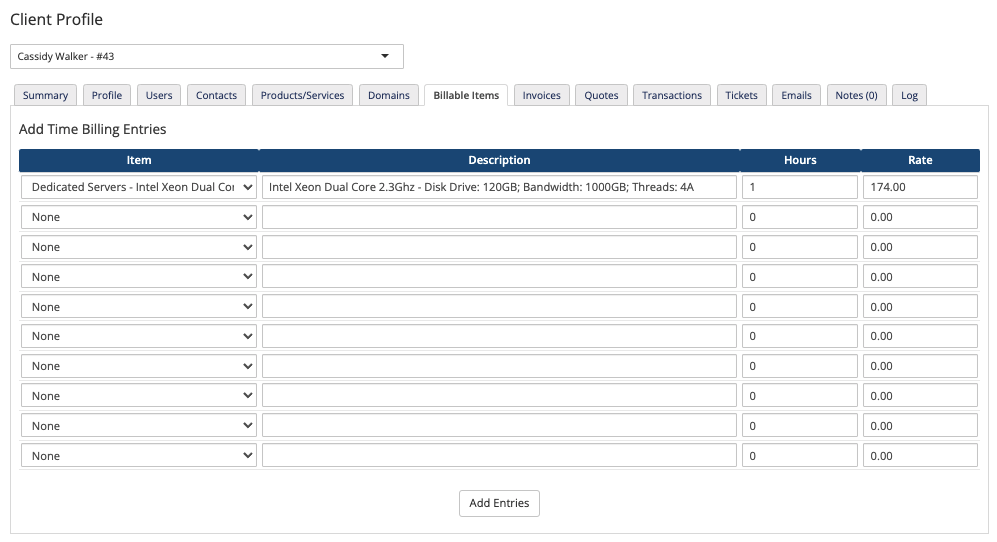Open the last row's None item dropdown

[139, 455]
